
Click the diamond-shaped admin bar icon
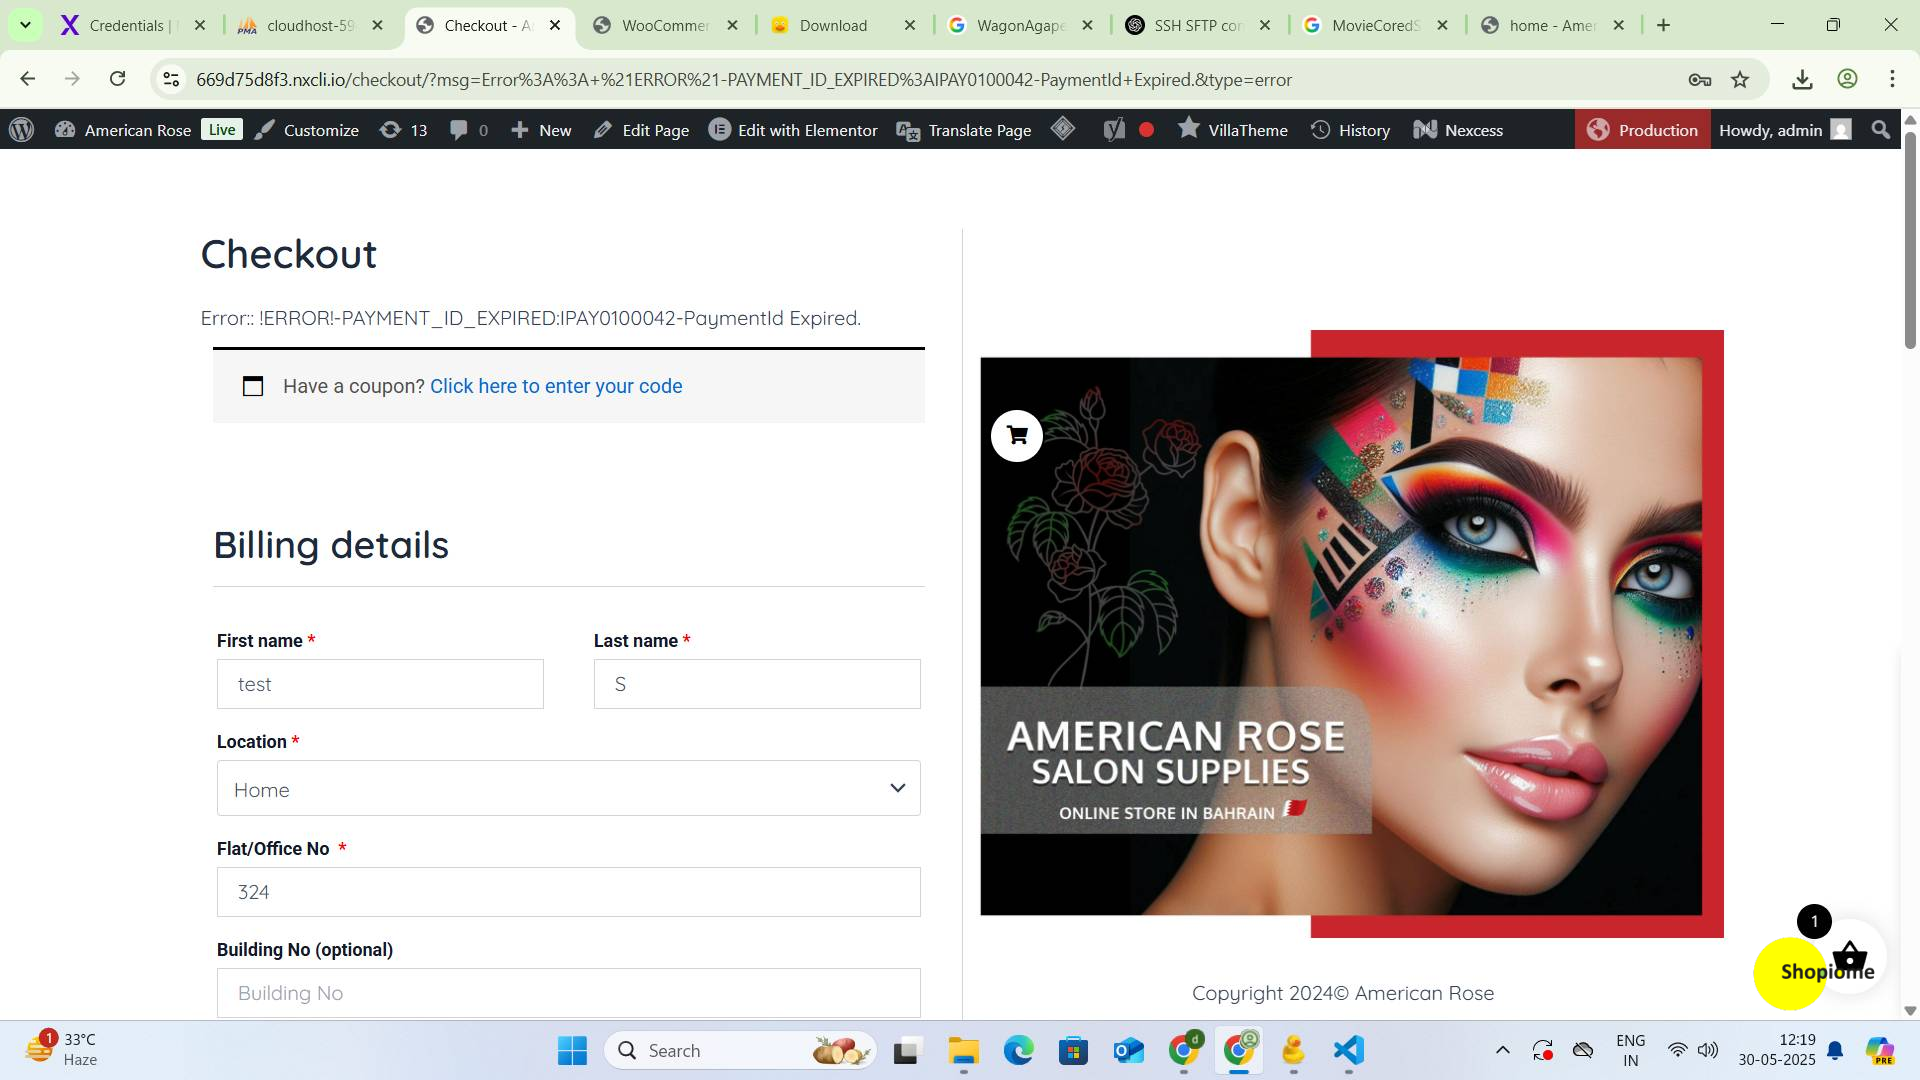[1063, 129]
